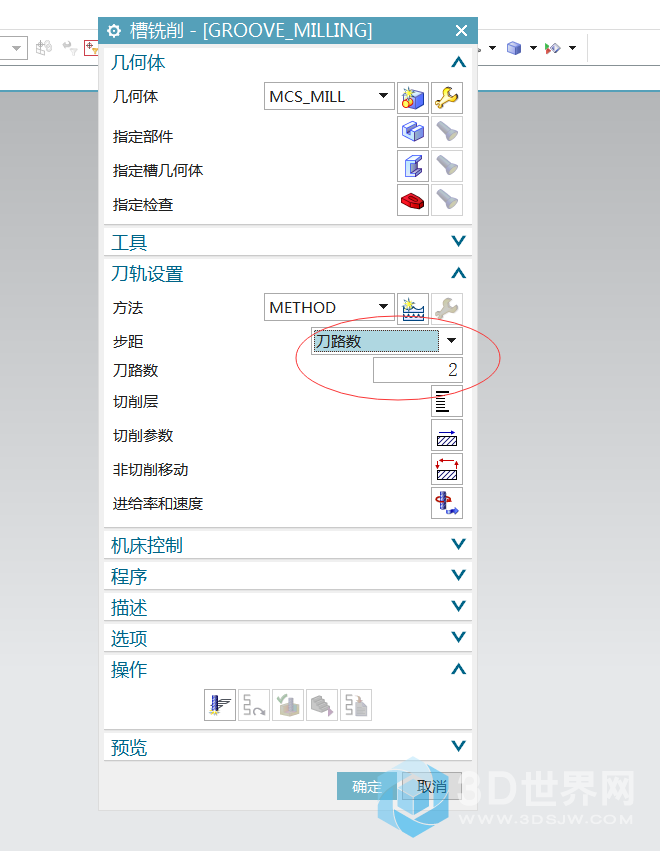The height and width of the screenshot is (851, 660).
Task: Click the checkered arrow icon in background toolbar
Action: [x=553, y=48]
